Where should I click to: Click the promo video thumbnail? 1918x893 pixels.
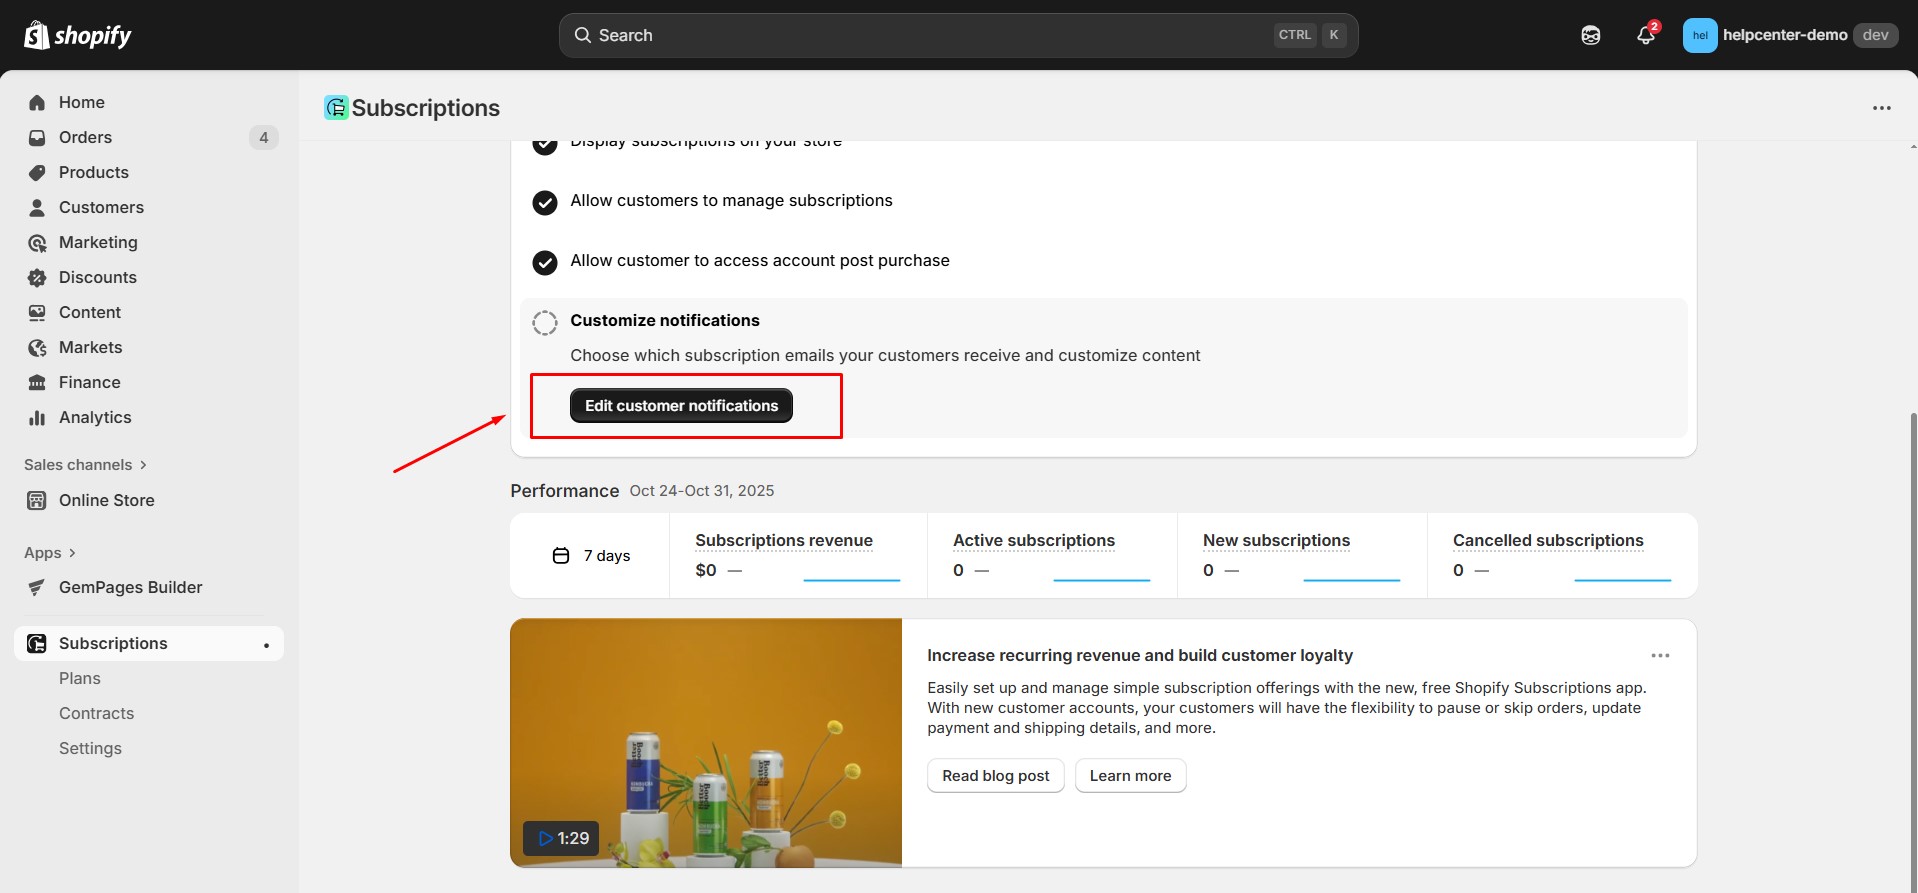click(x=706, y=743)
